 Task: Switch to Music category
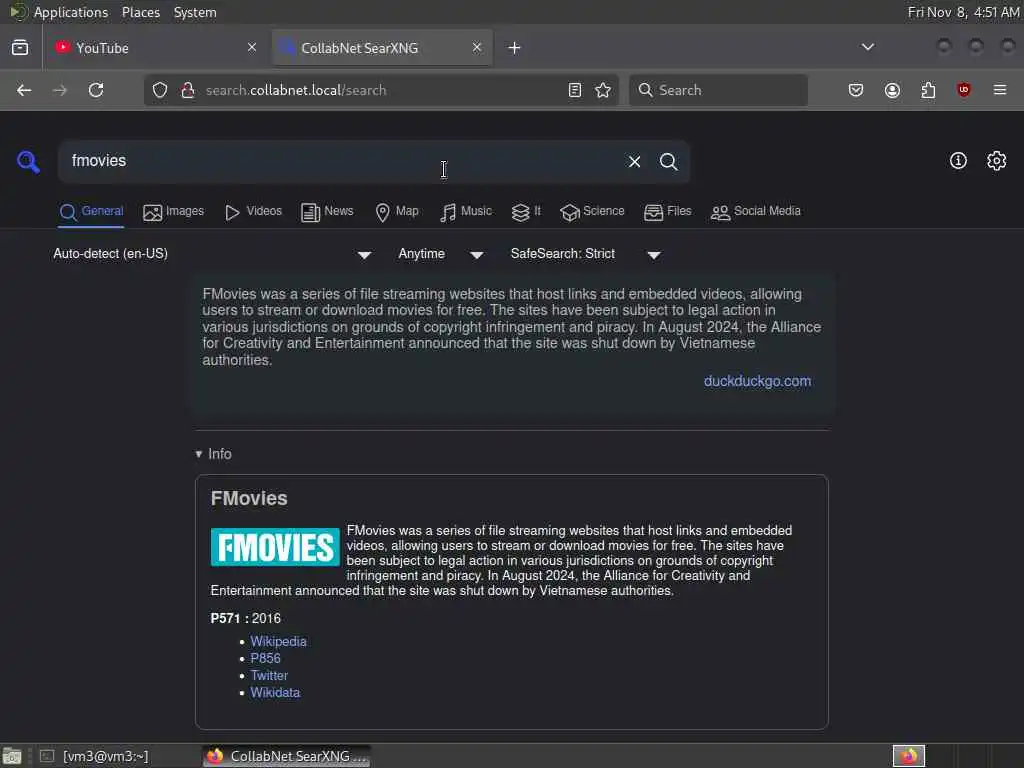(466, 212)
